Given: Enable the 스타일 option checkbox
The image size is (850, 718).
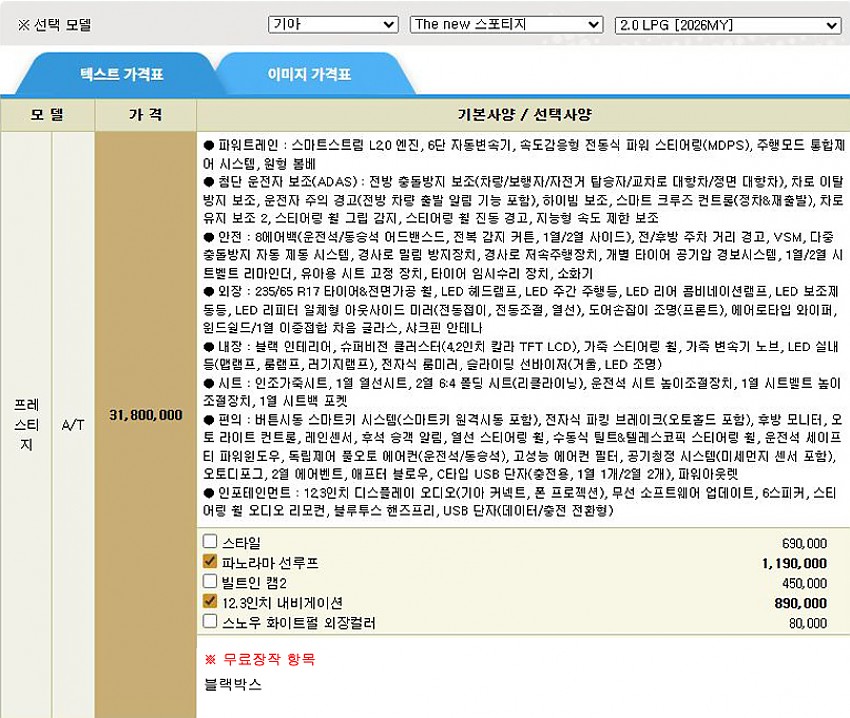Looking at the screenshot, I should coord(210,542).
